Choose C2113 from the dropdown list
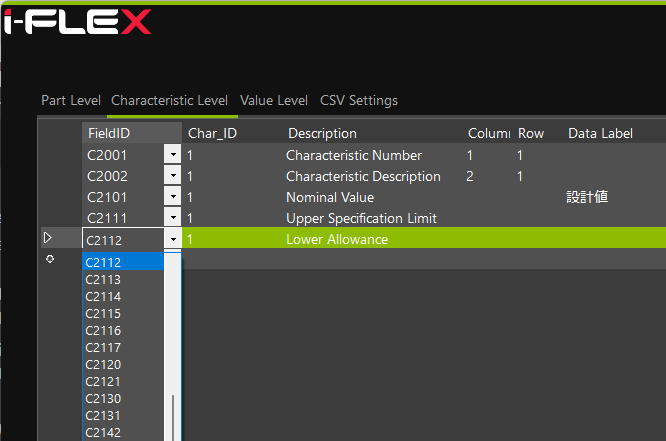The height and width of the screenshot is (441, 666). click(x=103, y=280)
